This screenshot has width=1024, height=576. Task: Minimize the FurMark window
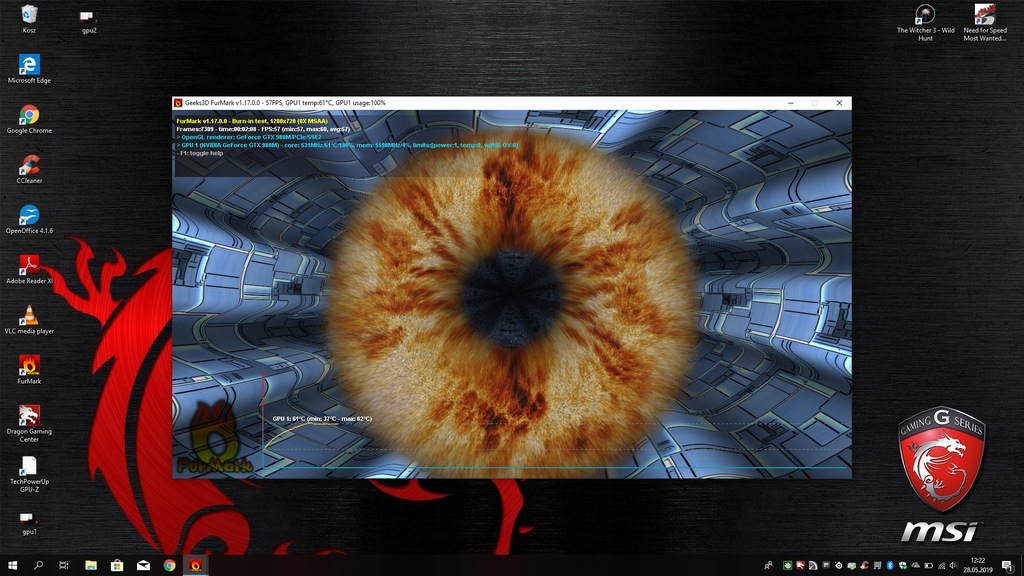pos(791,103)
